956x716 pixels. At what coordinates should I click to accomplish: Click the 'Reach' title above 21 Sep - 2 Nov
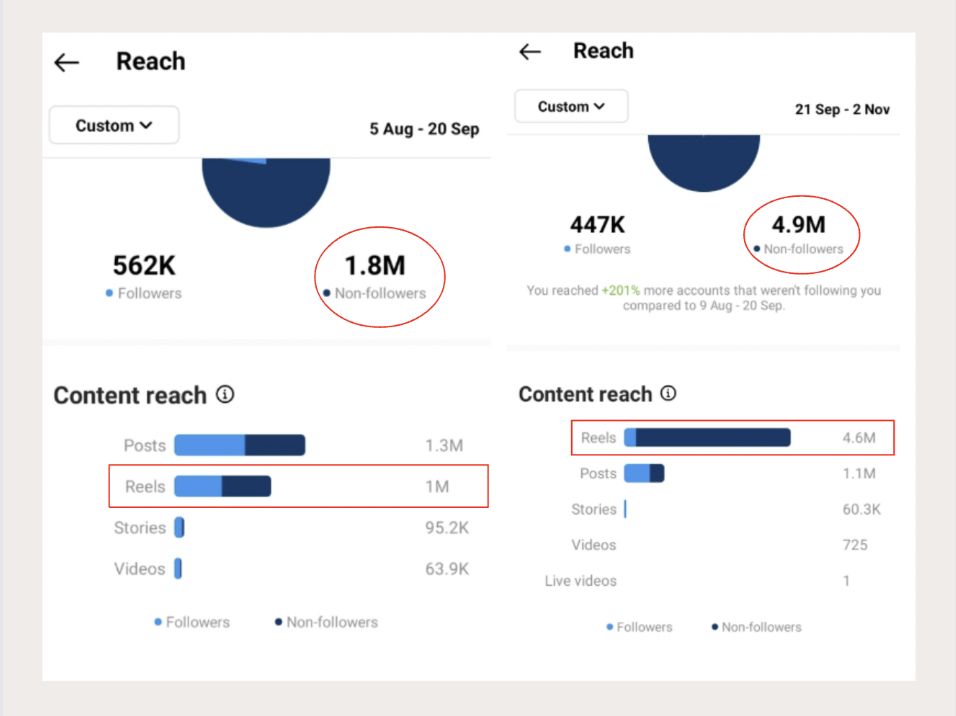click(x=604, y=51)
